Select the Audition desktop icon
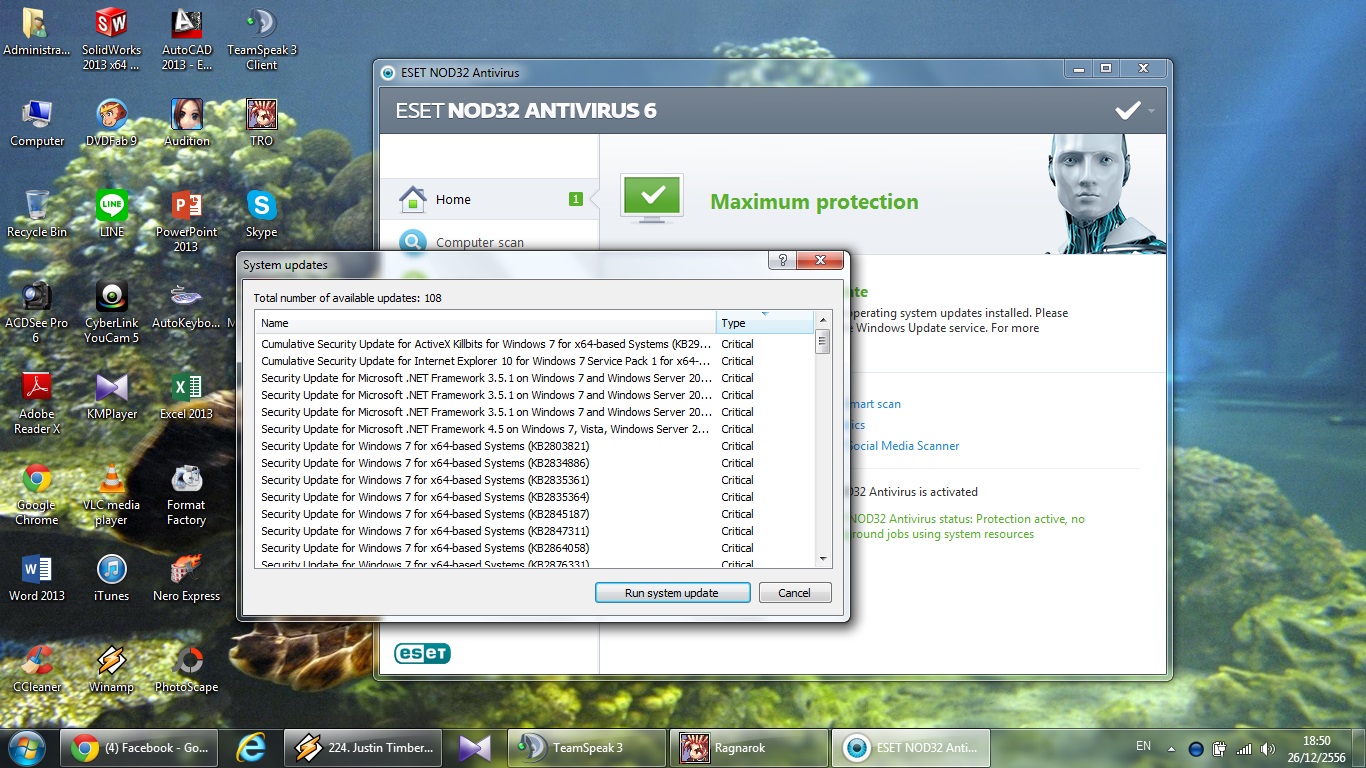 coord(187,124)
